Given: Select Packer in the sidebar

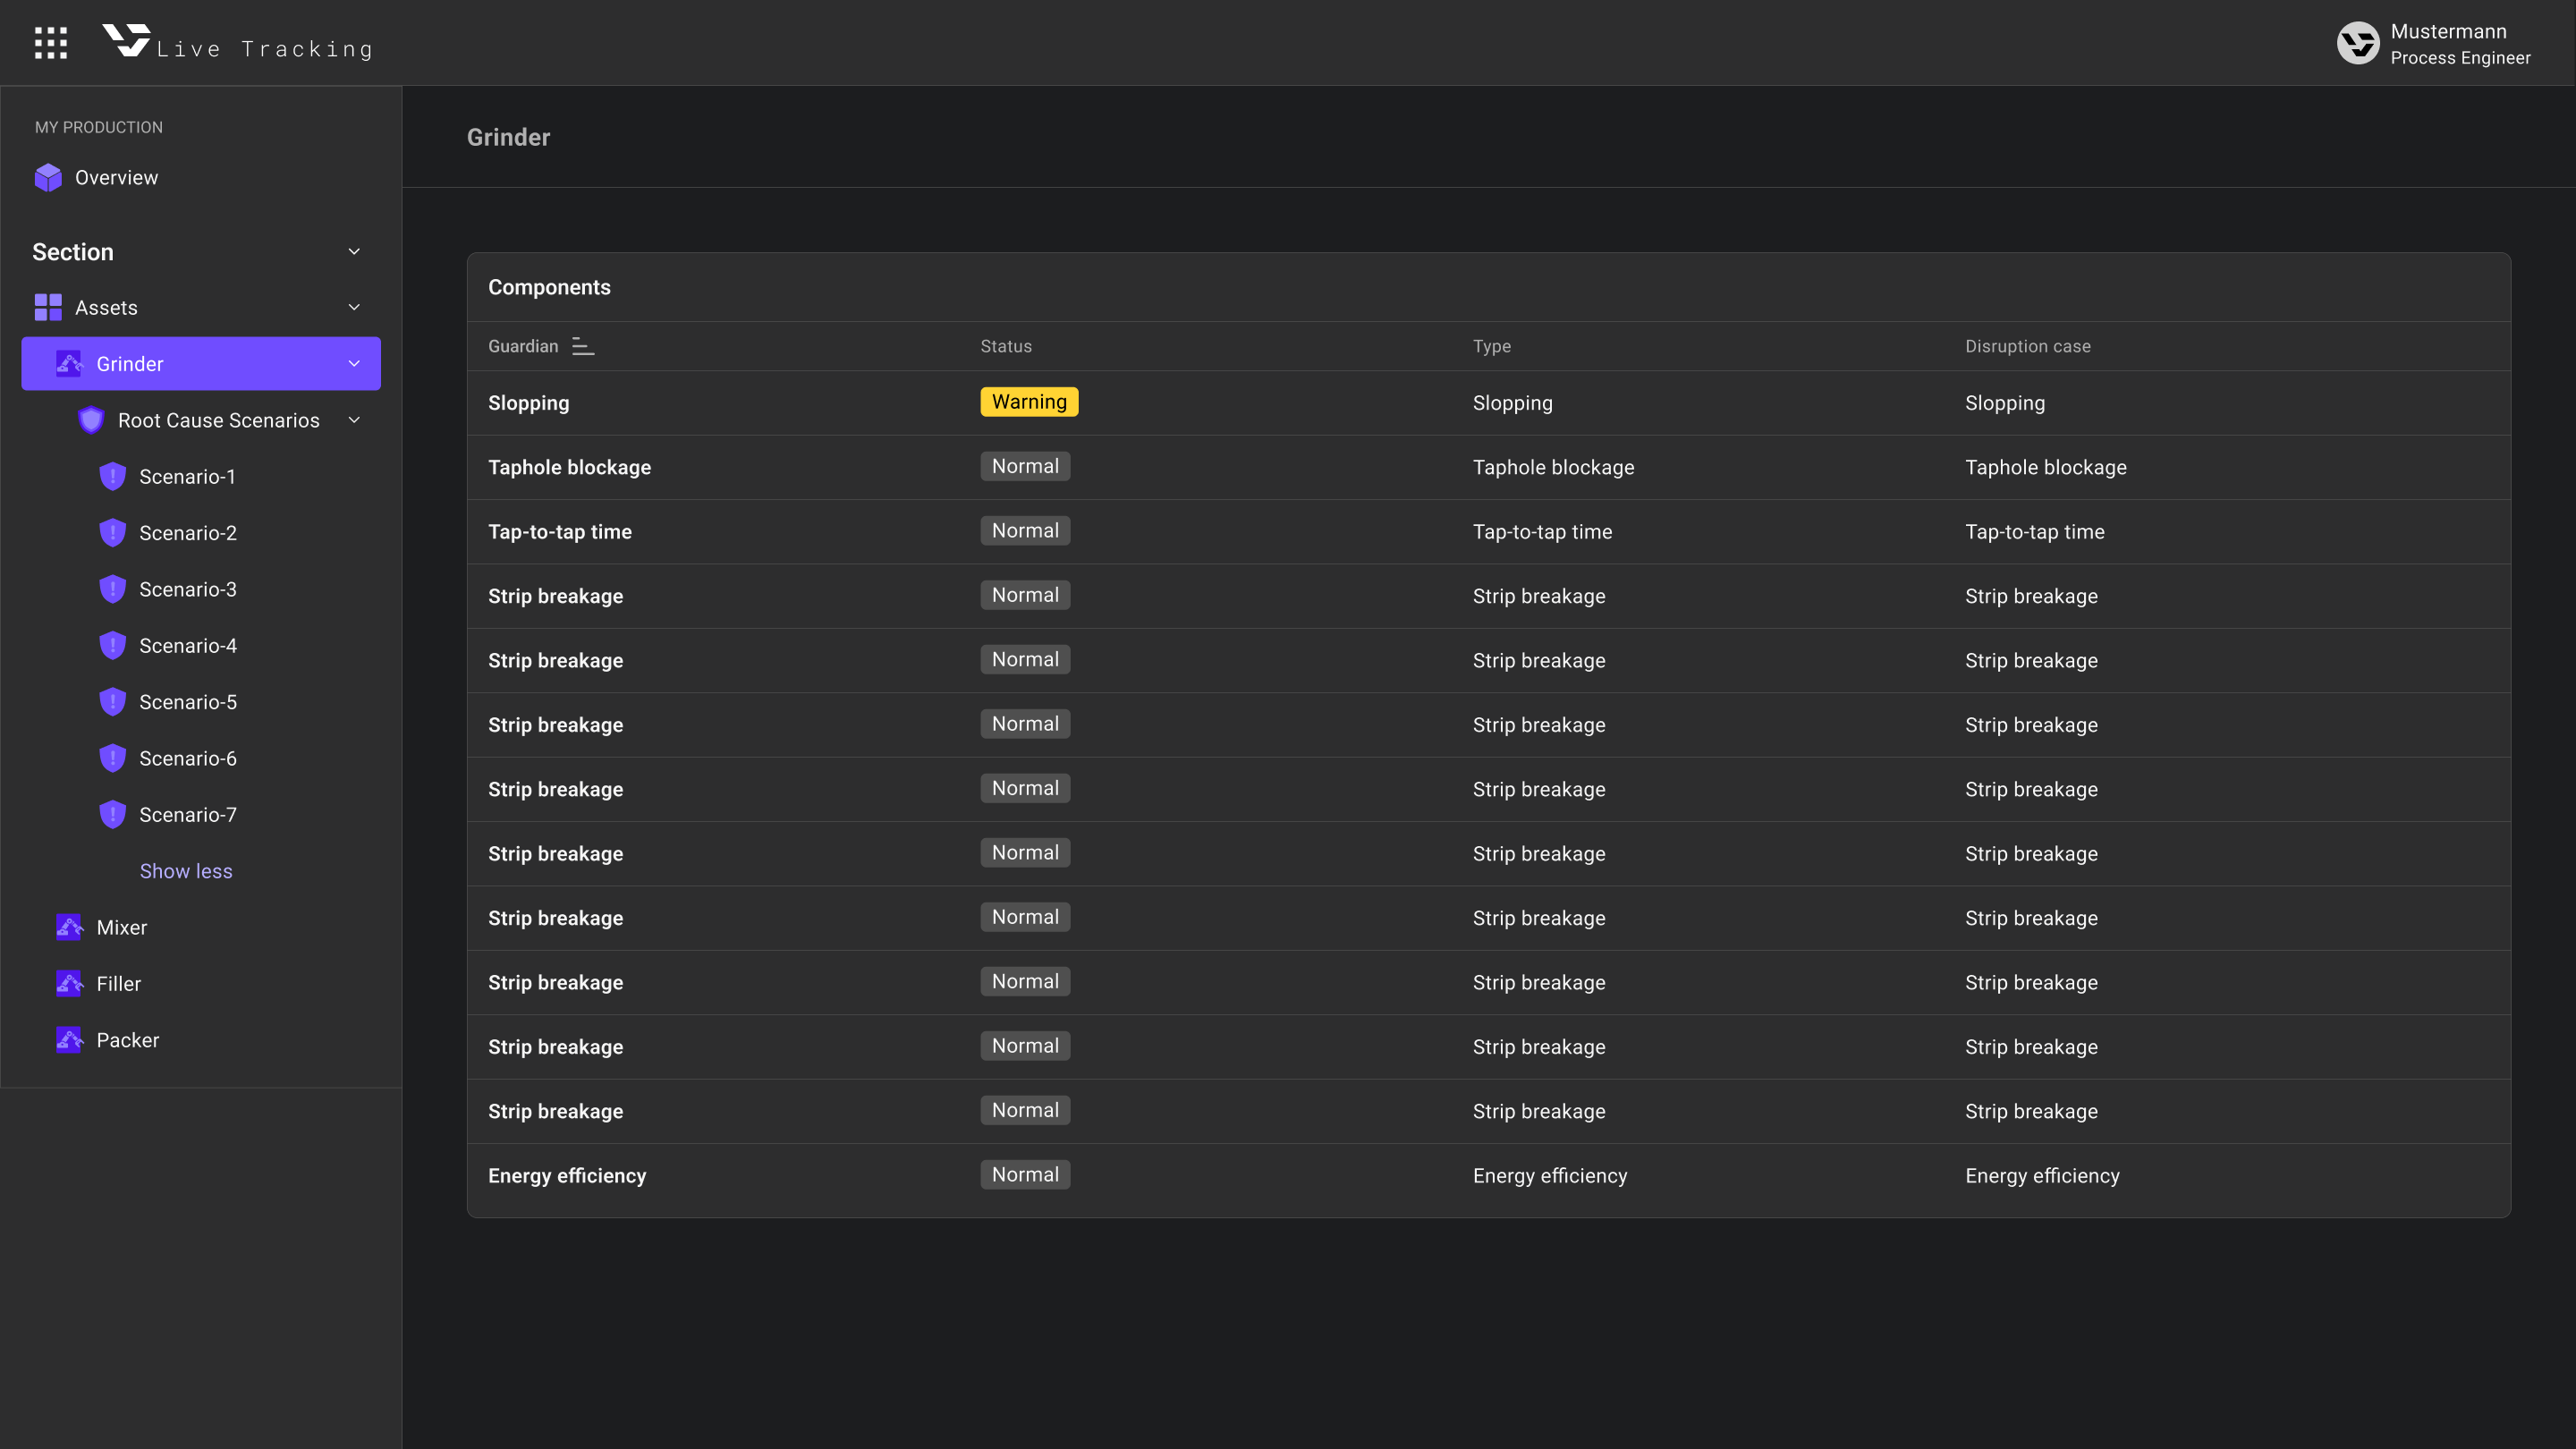Looking at the screenshot, I should click(x=201, y=1040).
